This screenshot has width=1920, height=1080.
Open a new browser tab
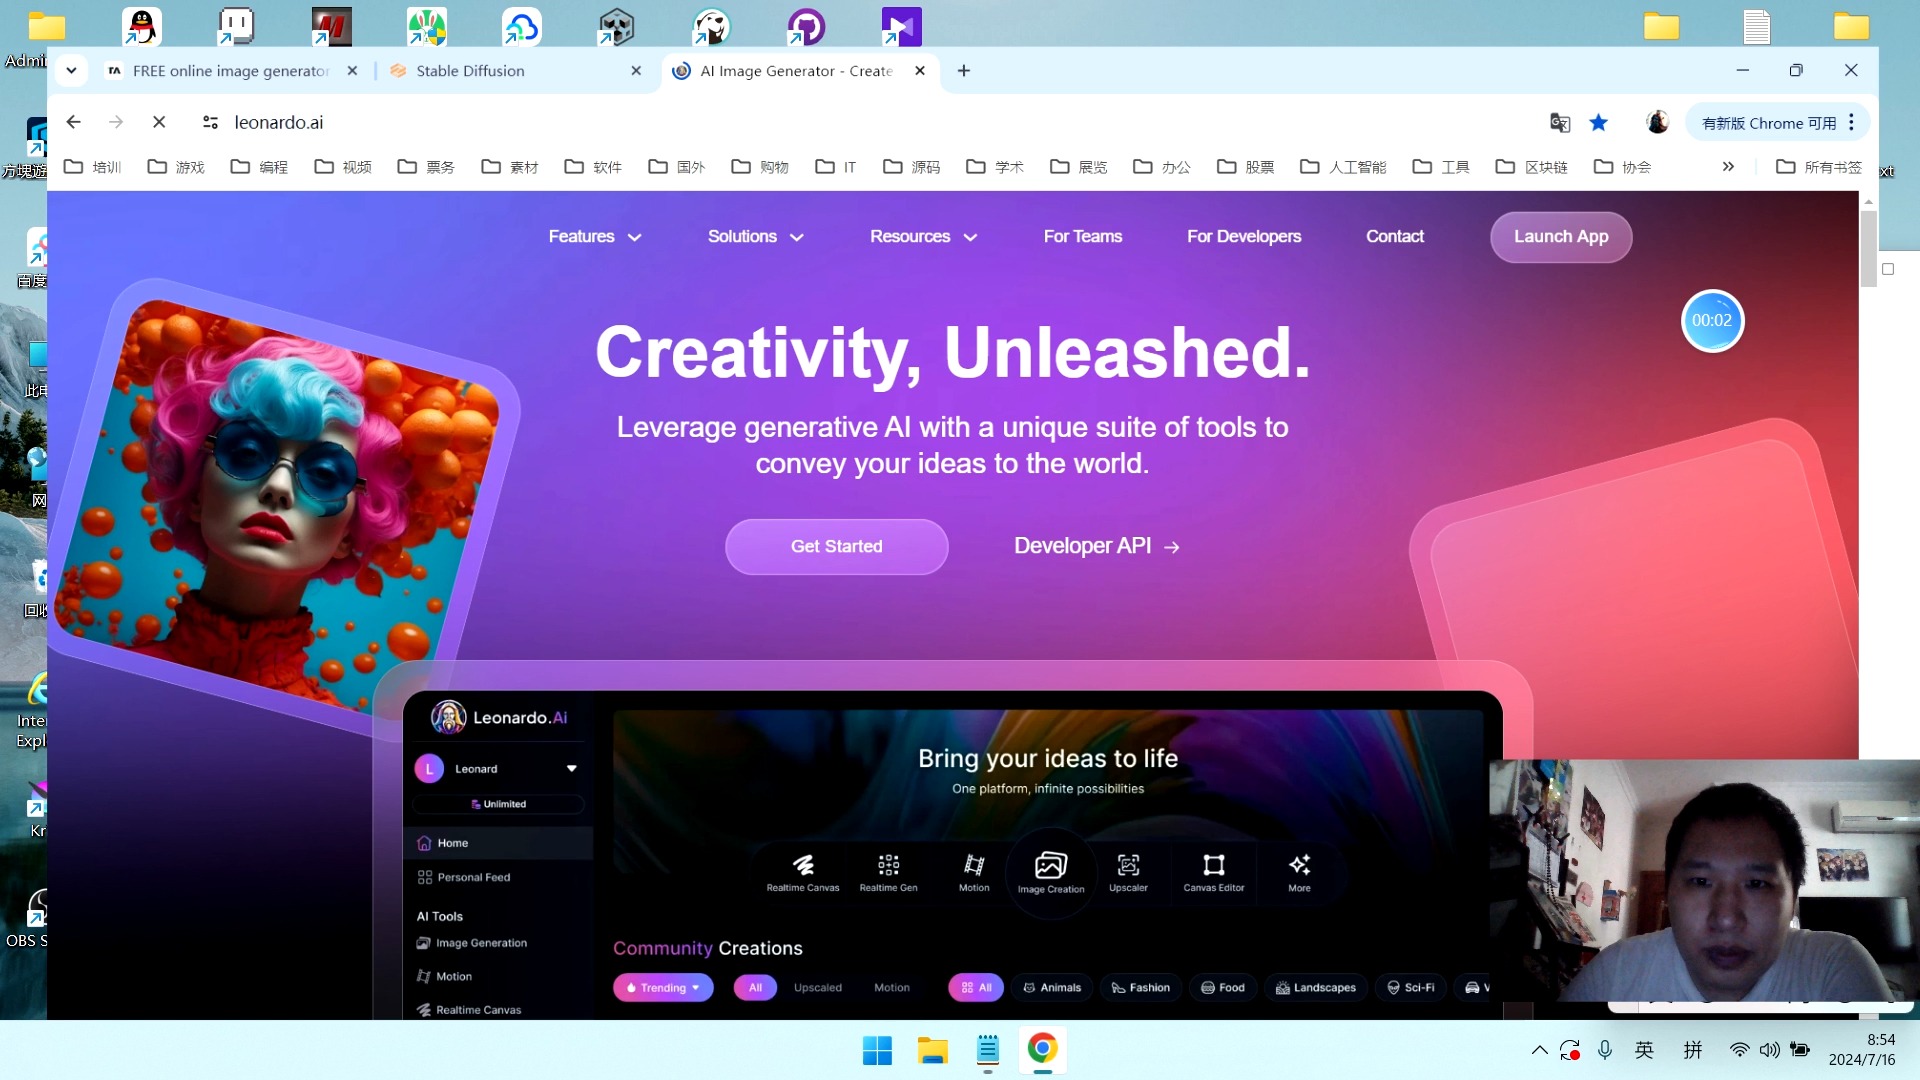pos(963,71)
